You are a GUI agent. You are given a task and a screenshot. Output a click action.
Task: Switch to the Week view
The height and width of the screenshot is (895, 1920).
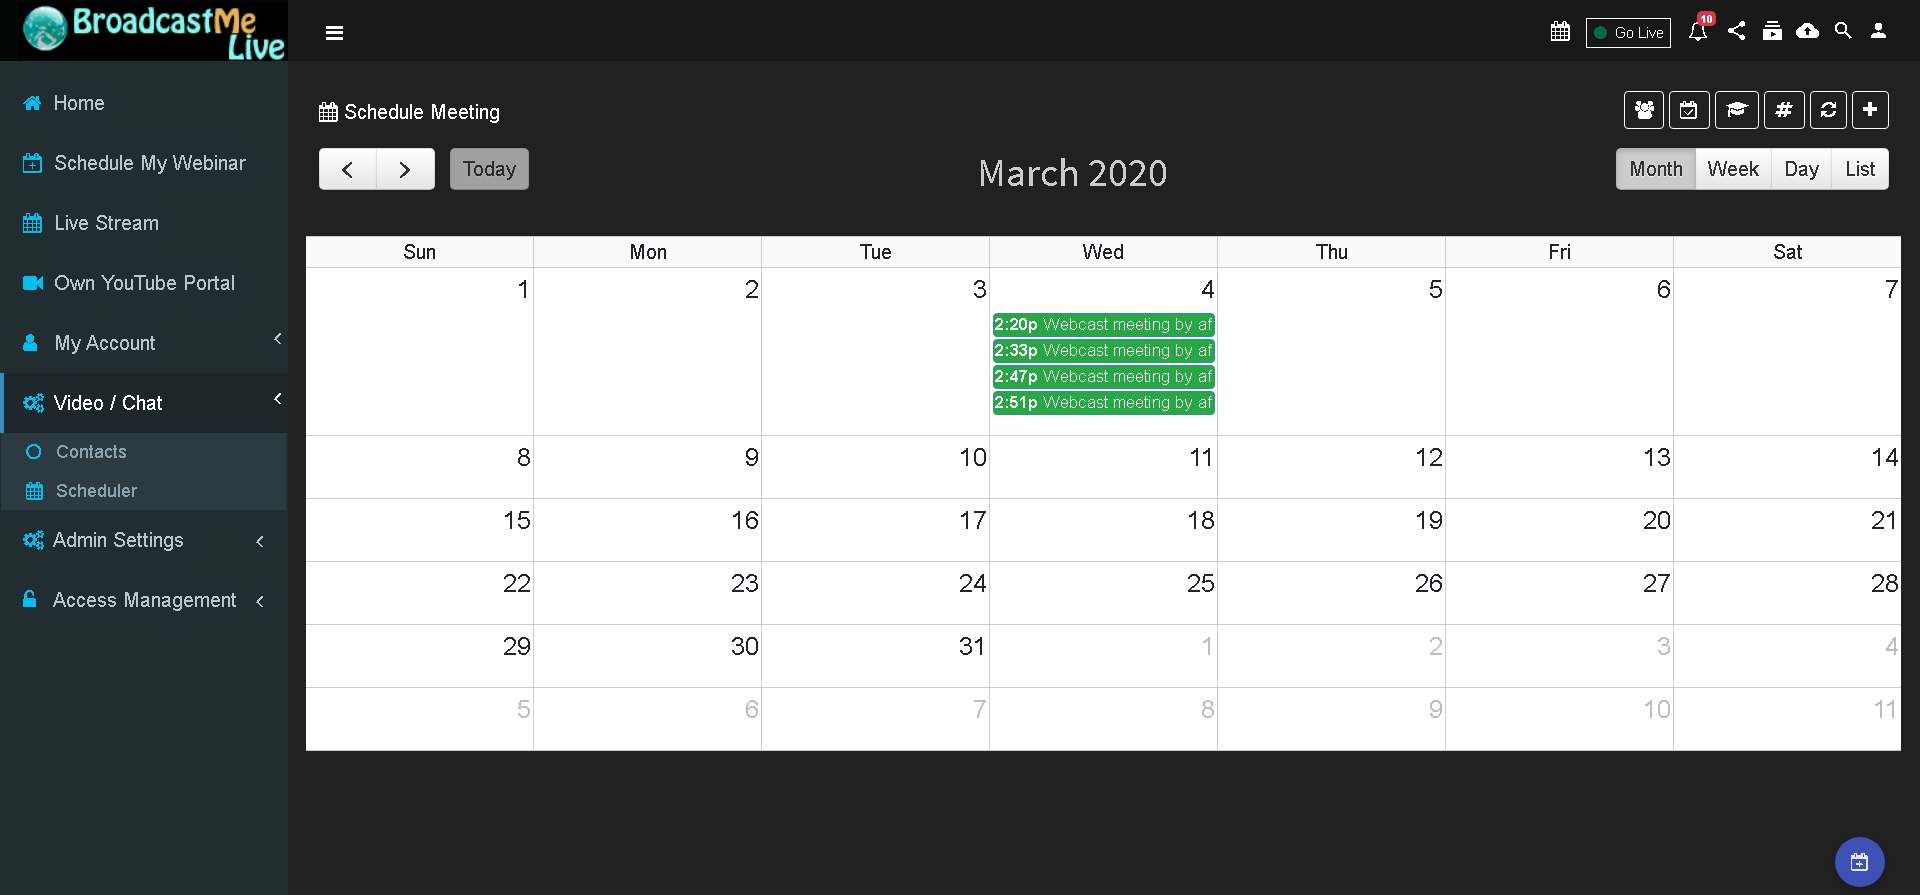pyautogui.click(x=1733, y=169)
